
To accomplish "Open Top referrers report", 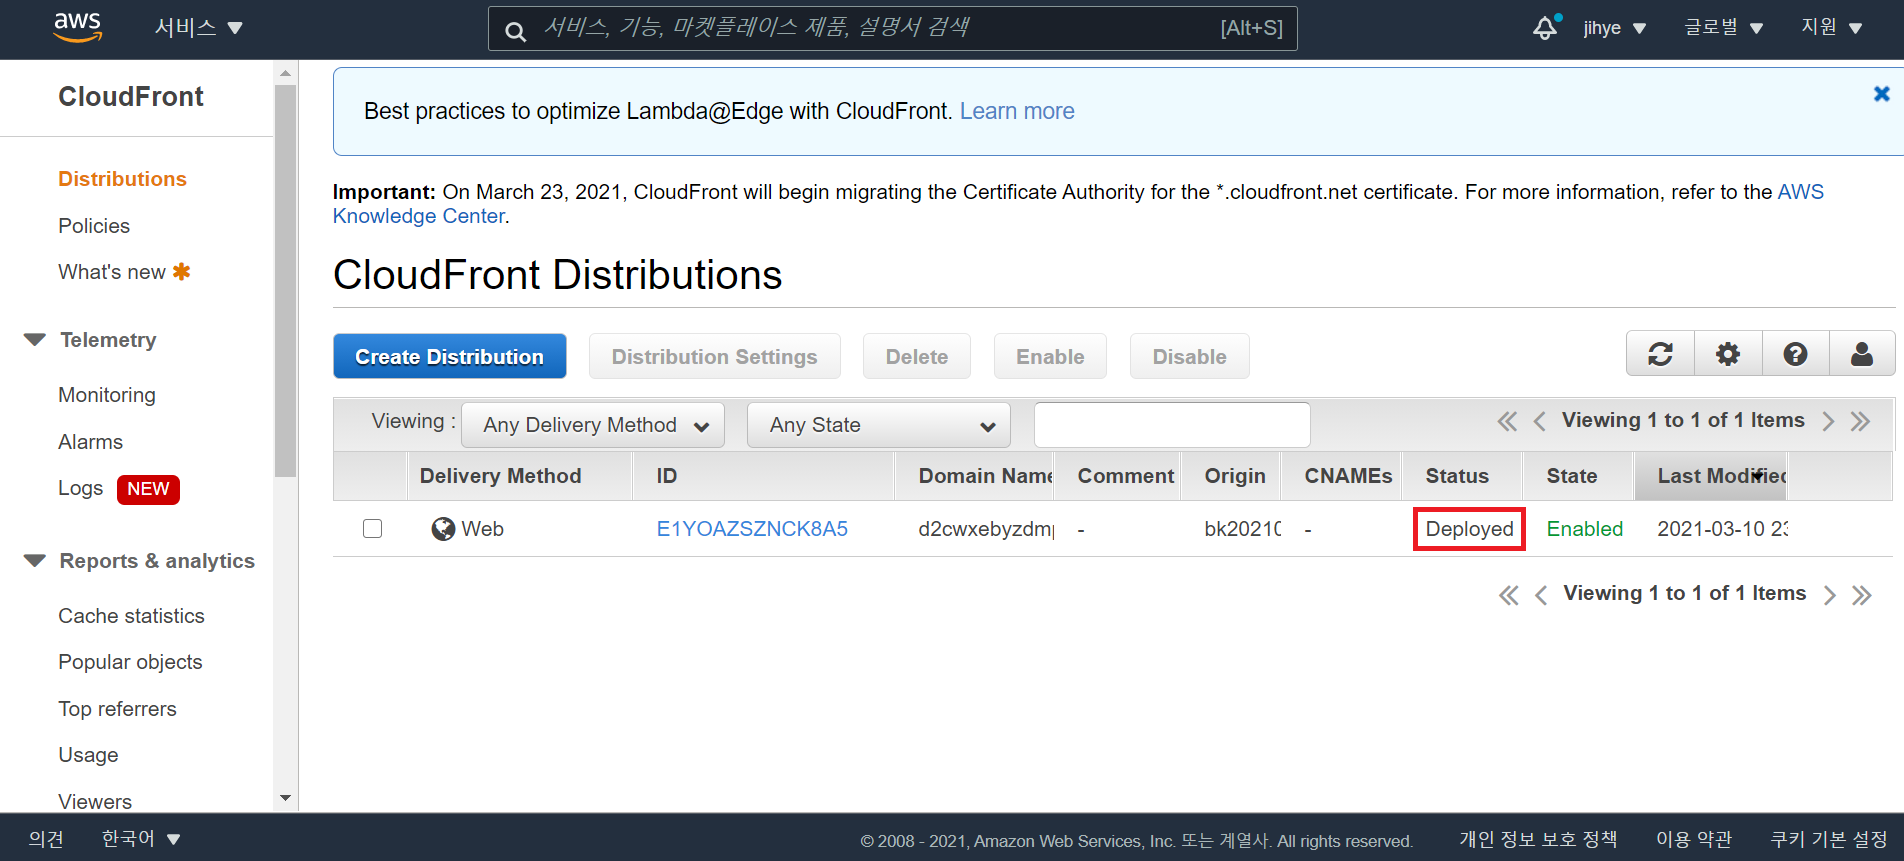I will coord(117,709).
